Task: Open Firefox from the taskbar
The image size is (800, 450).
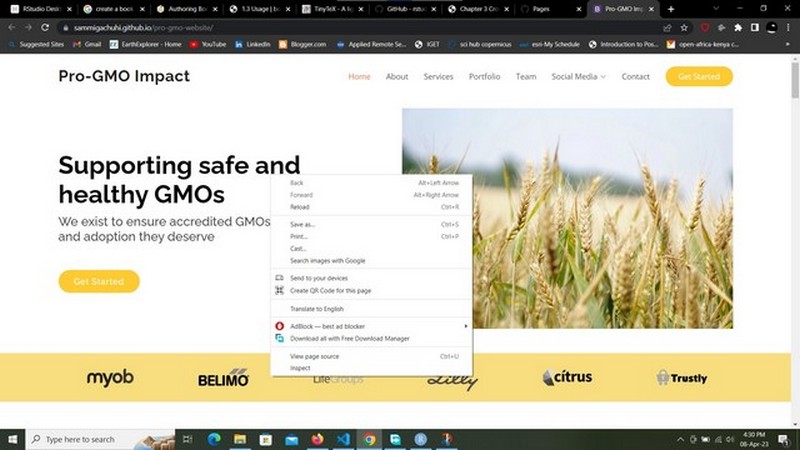Action: click(317, 439)
